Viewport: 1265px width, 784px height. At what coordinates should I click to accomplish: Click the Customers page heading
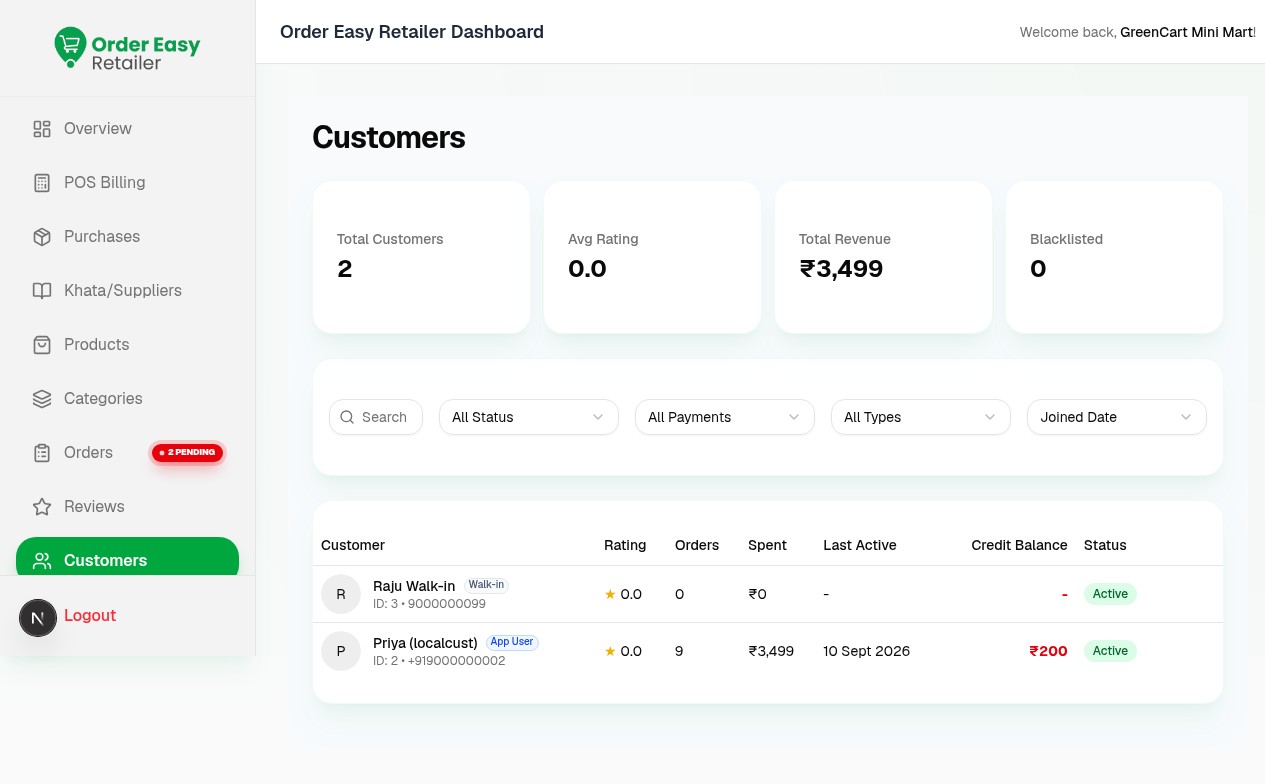[389, 137]
